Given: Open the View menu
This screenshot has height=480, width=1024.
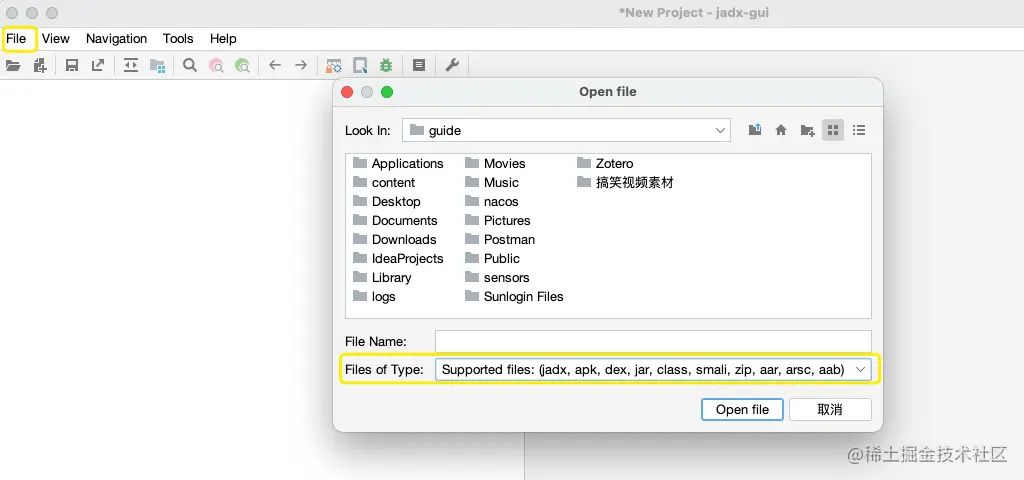Looking at the screenshot, I should click(56, 39).
